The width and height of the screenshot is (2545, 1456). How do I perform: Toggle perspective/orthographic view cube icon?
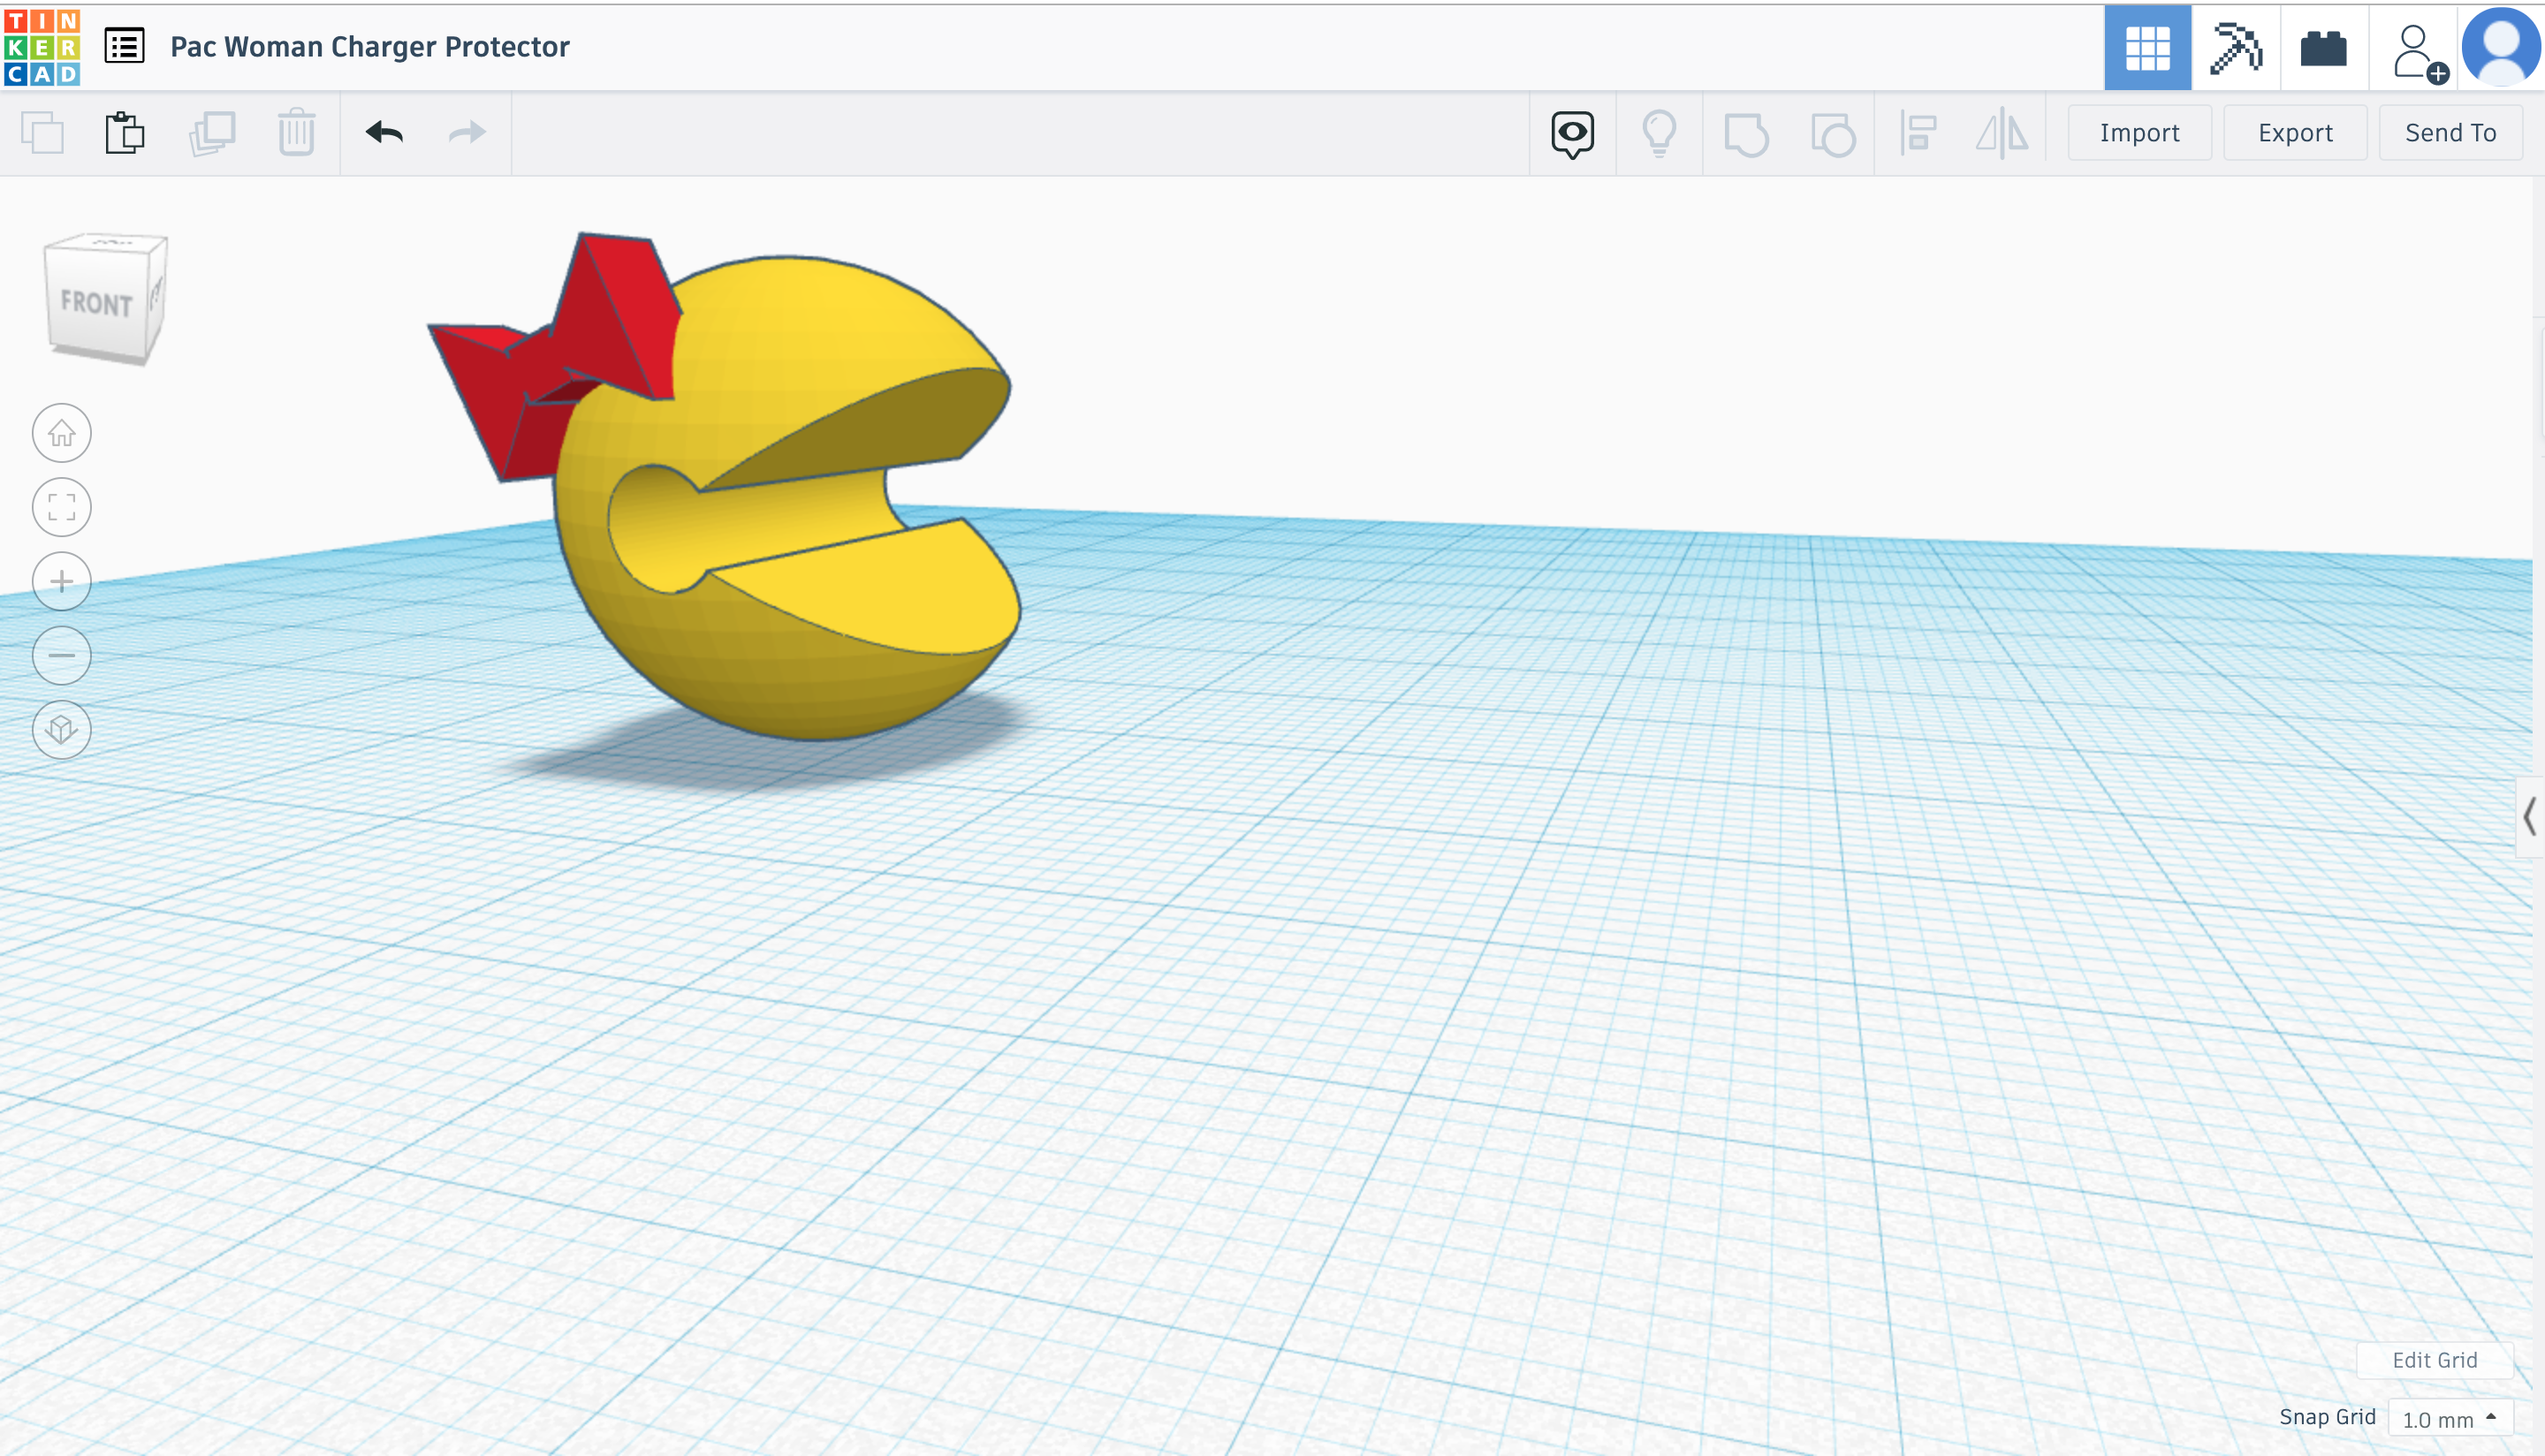[x=62, y=729]
